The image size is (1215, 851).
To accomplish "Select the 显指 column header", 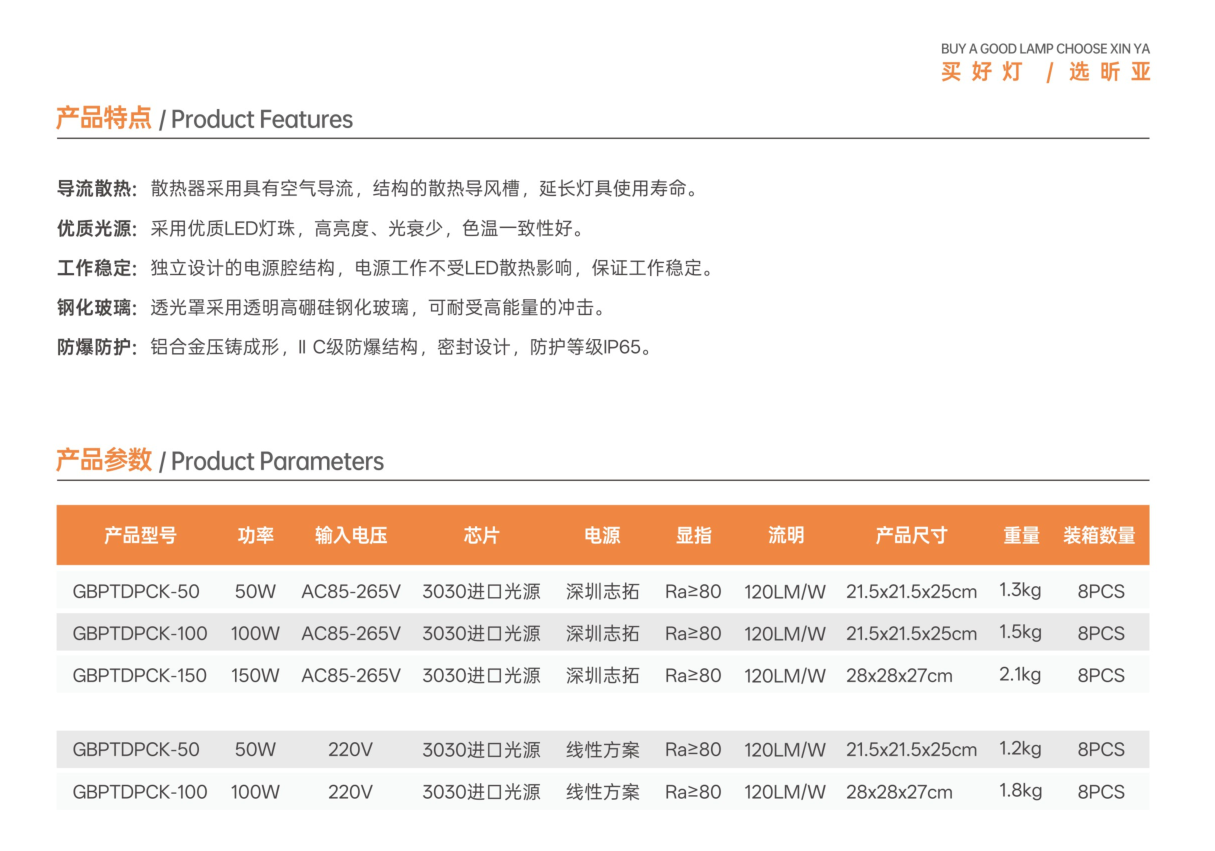I will [x=693, y=535].
